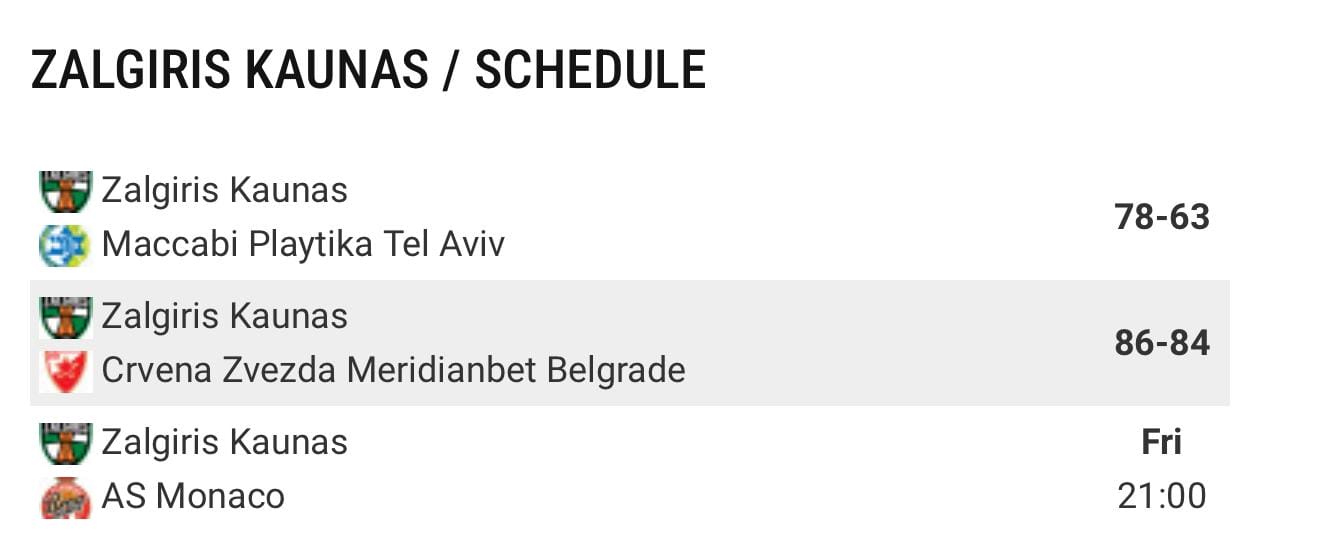Click the Crvena Zvezda red-white crest
Screen dimensions: 1320x535
click(65, 371)
